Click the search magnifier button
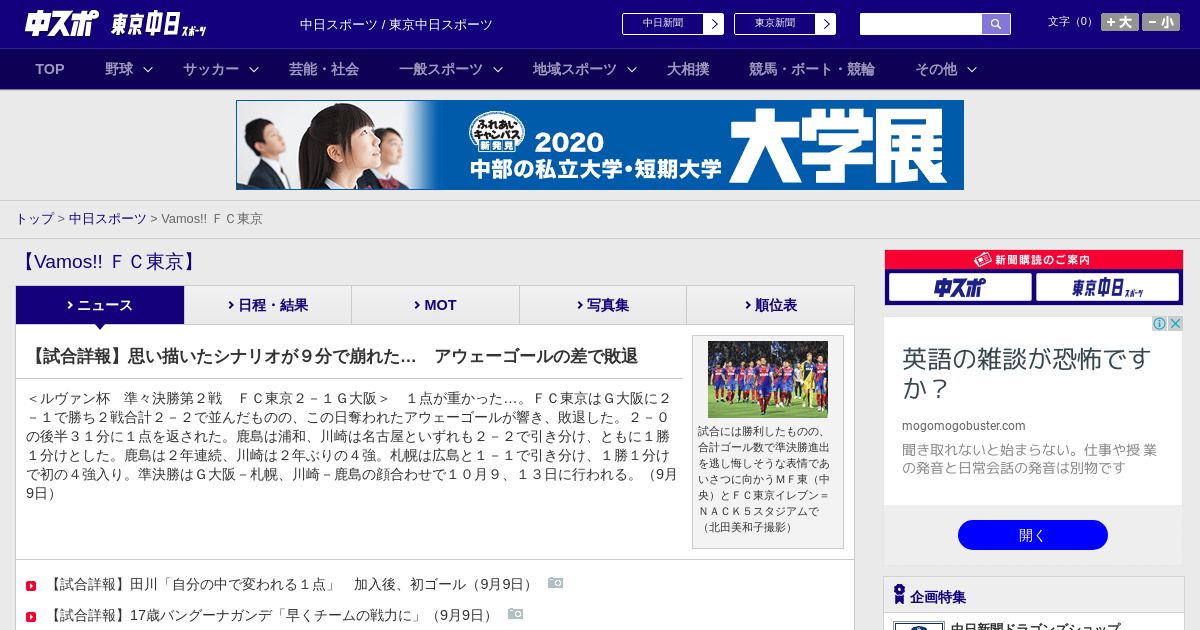Screen dimensions: 1200x630 click(996, 24)
